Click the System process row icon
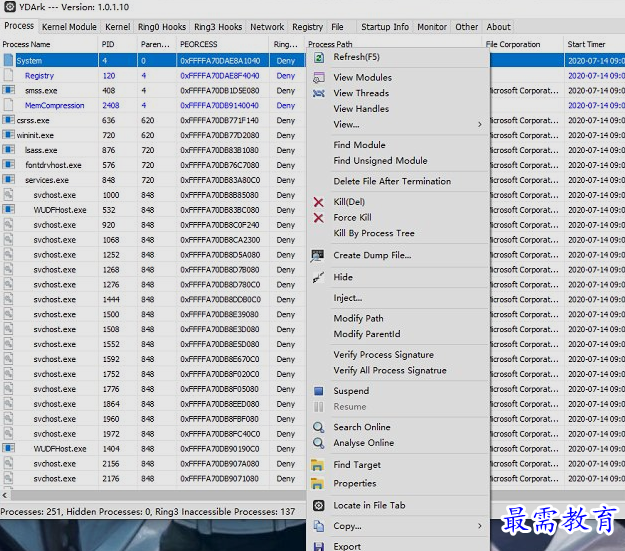 tap(8, 60)
